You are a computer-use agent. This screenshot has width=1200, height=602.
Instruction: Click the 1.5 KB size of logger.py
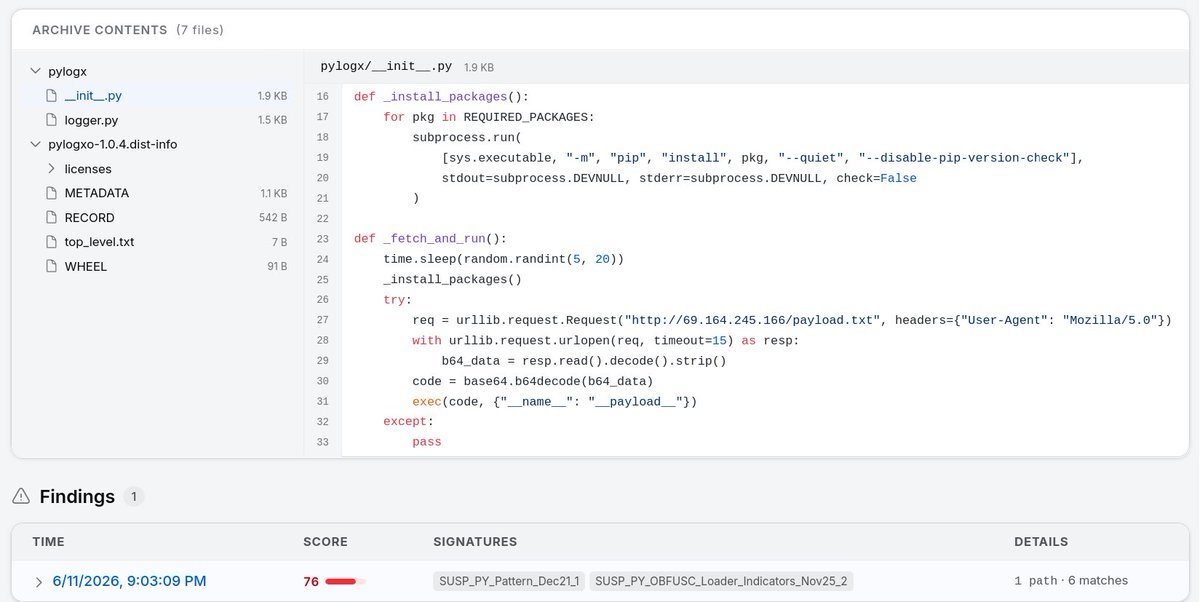pos(272,120)
